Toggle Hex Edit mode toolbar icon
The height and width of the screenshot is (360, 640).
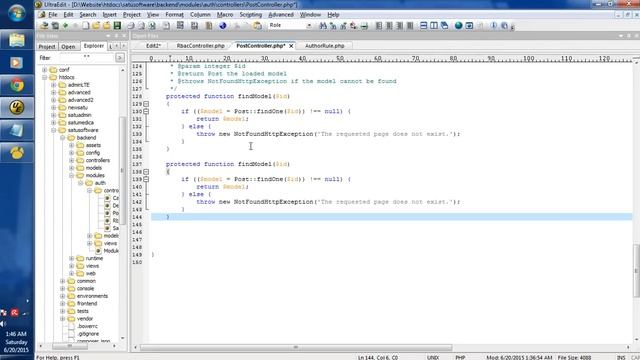click(194, 26)
